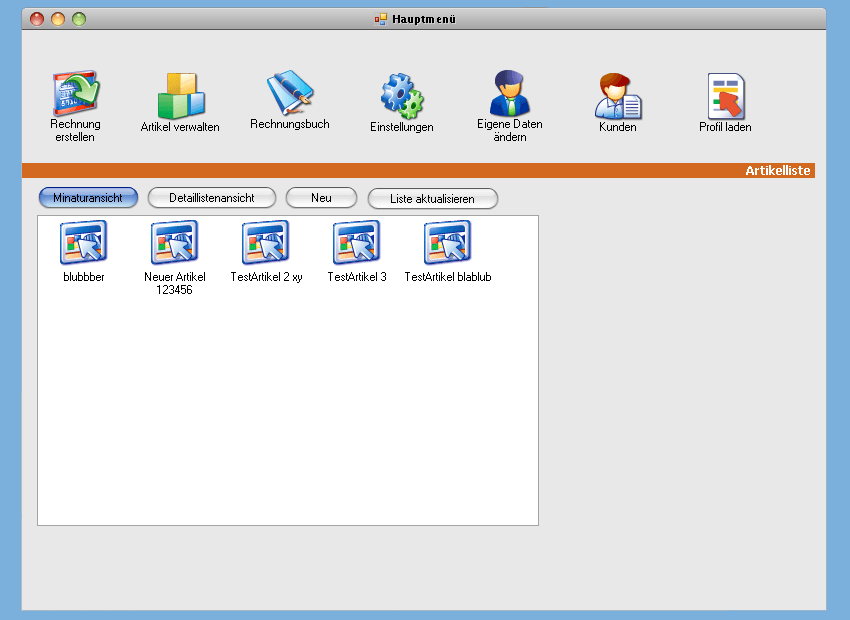The width and height of the screenshot is (850, 620).
Task: Click the "TestArtikel 3" name text
Action: (x=357, y=277)
